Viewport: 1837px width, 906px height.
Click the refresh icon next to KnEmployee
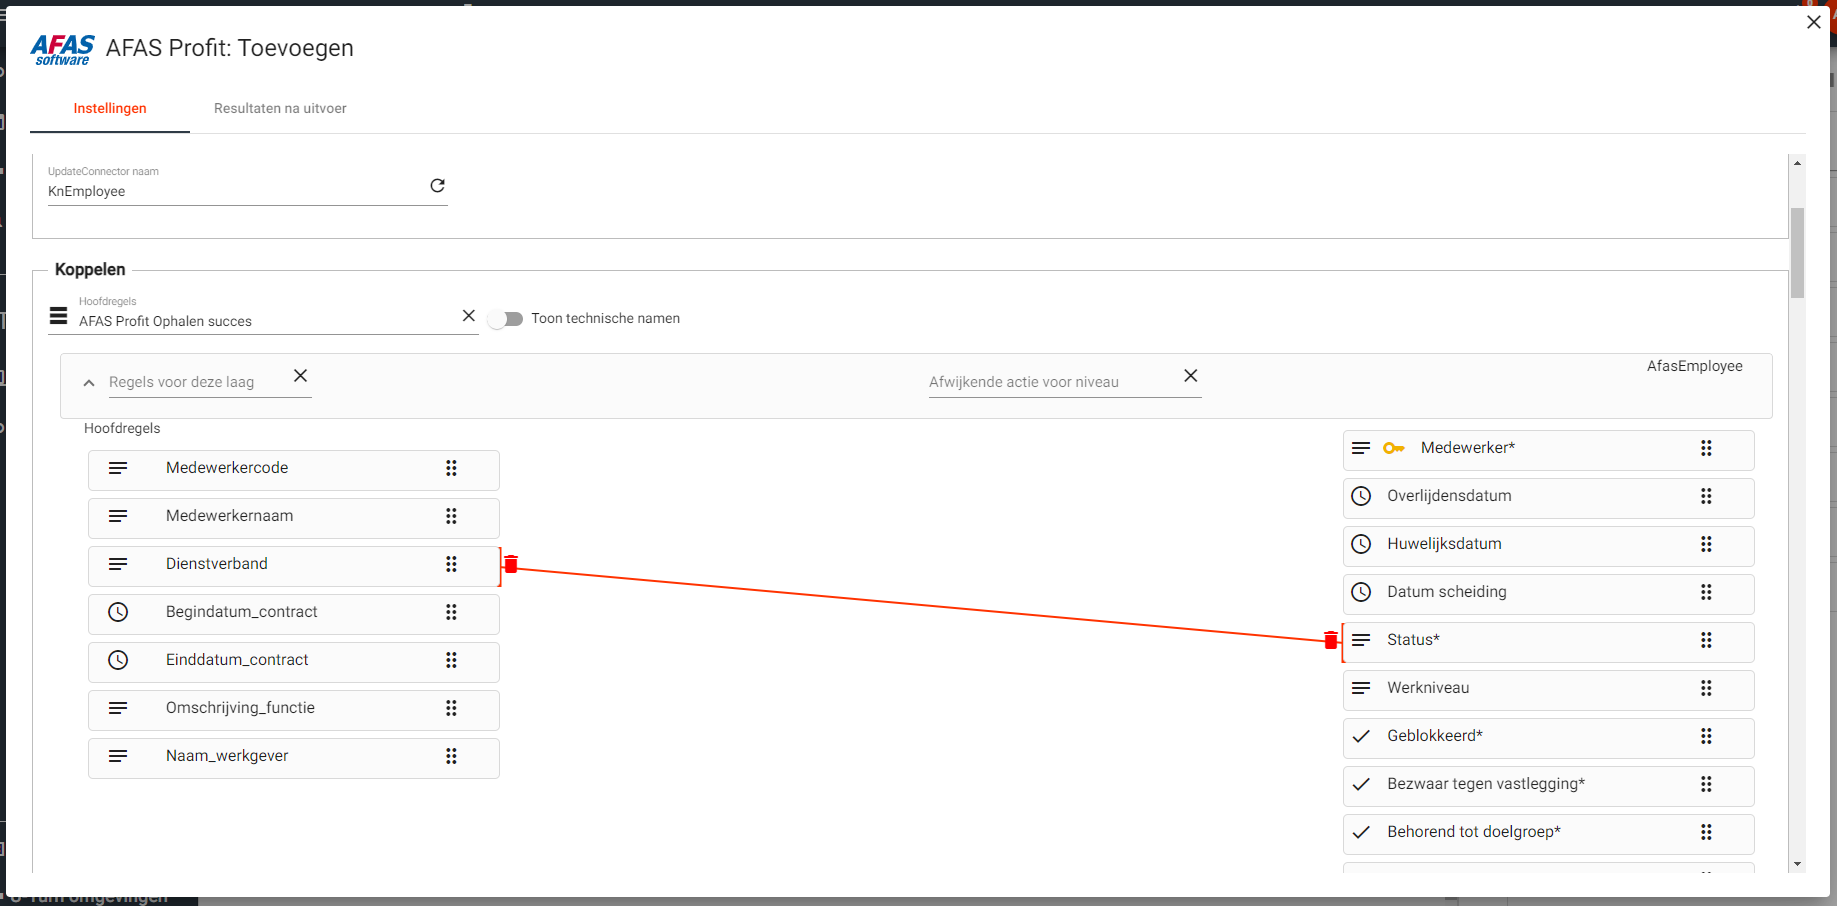pos(437,186)
